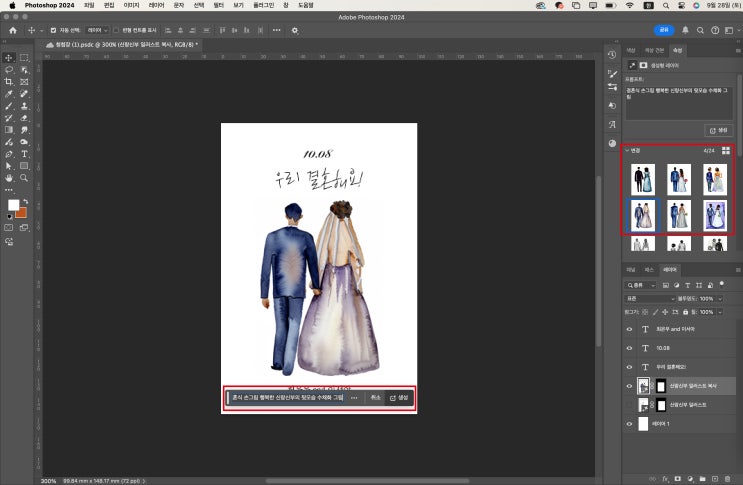Viewport: 743px width, 485px height.
Task: Click the orange background color swatch
Action: pyautogui.click(x=21, y=212)
